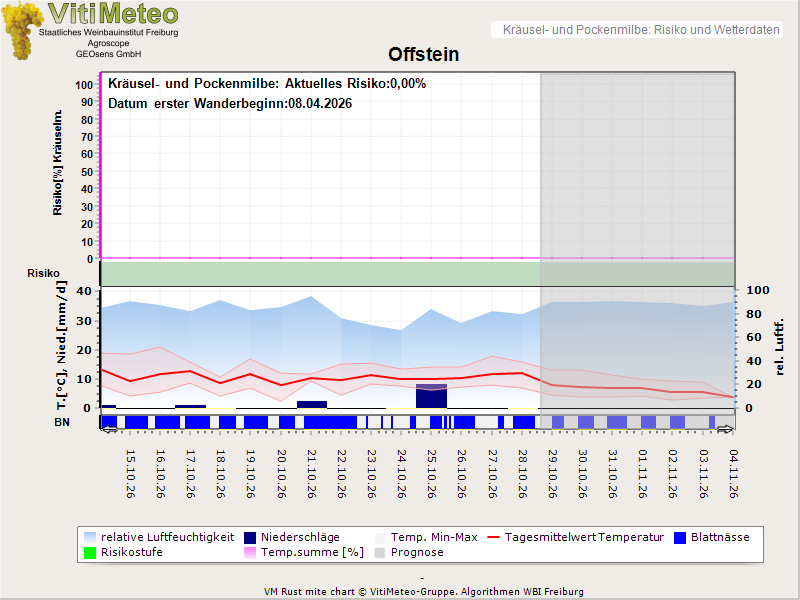Click the left scroll arrow on BN row
The height and width of the screenshot is (600, 800).
pos(110,430)
